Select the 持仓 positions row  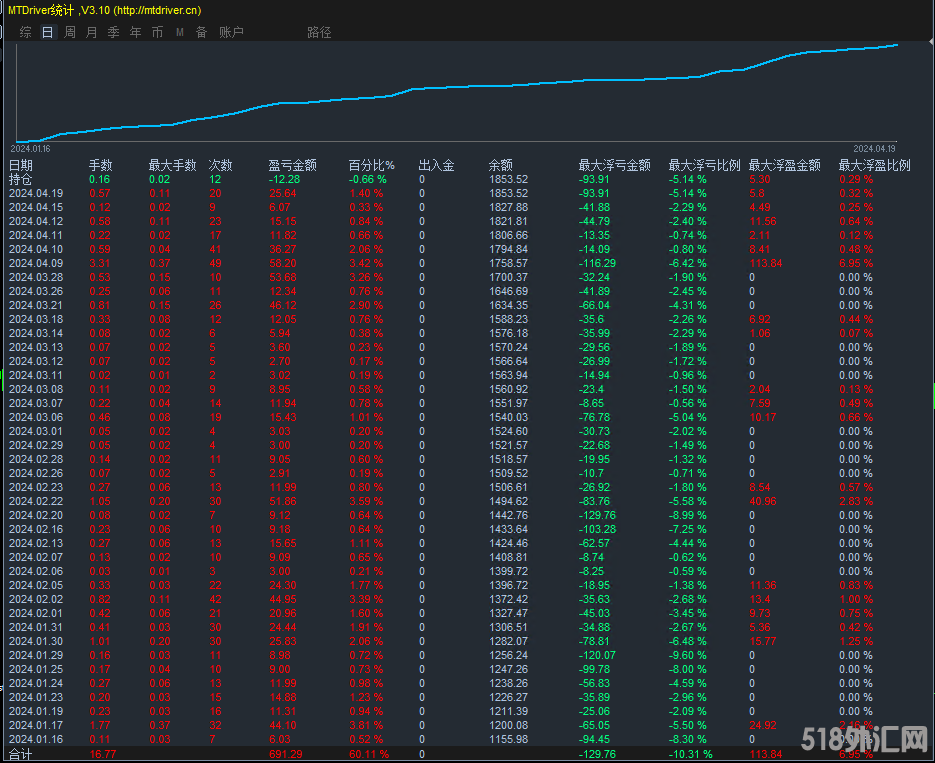click(21, 179)
